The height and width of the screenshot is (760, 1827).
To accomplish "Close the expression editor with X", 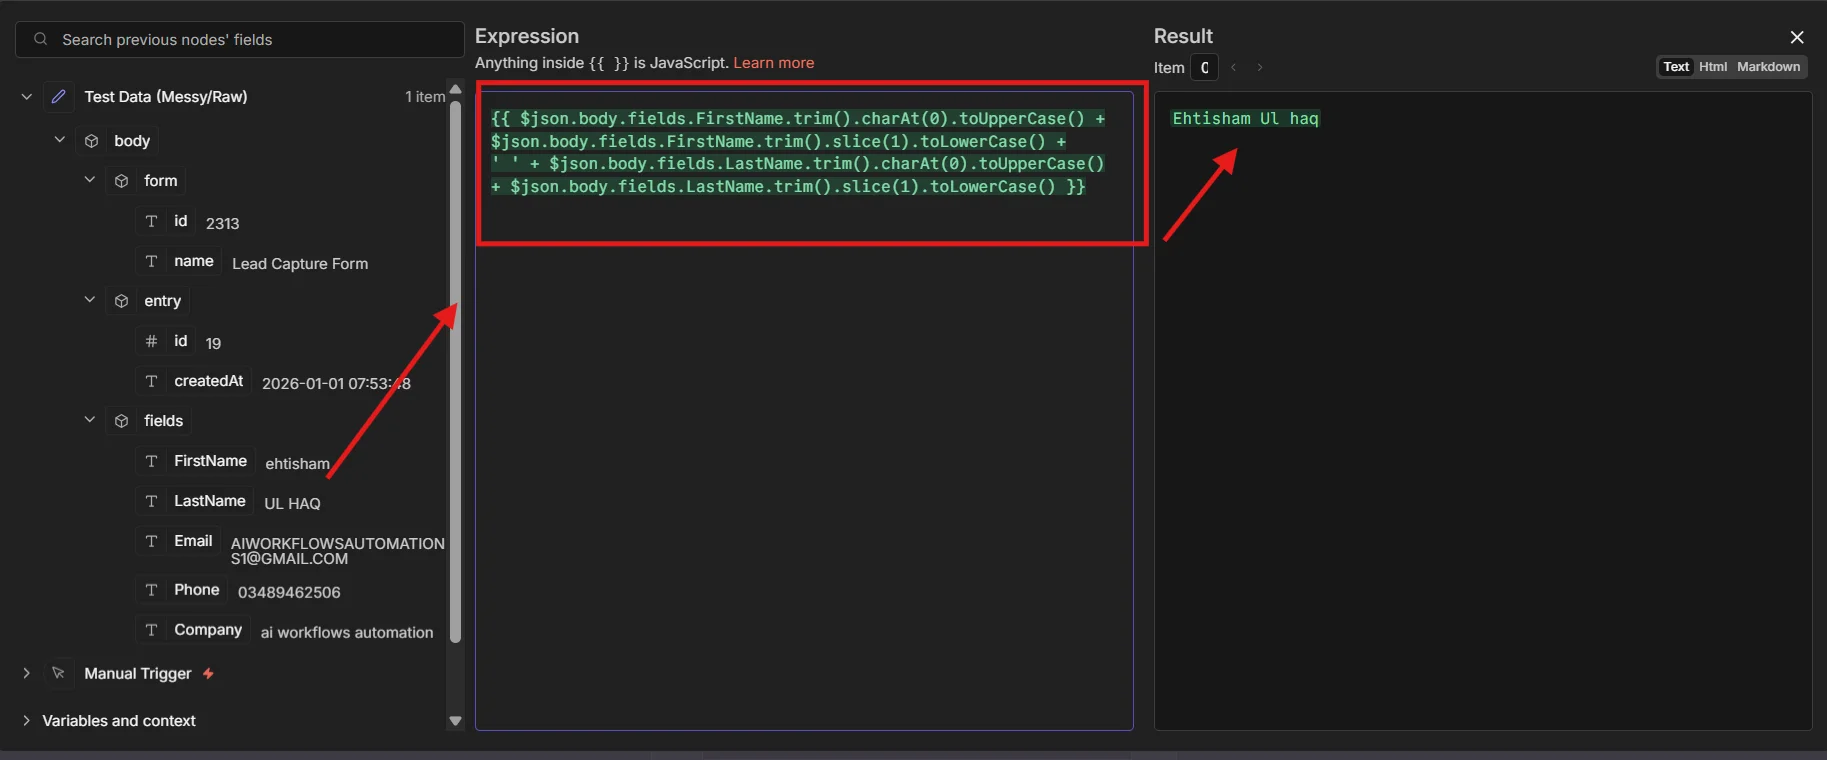I will pyautogui.click(x=1797, y=37).
